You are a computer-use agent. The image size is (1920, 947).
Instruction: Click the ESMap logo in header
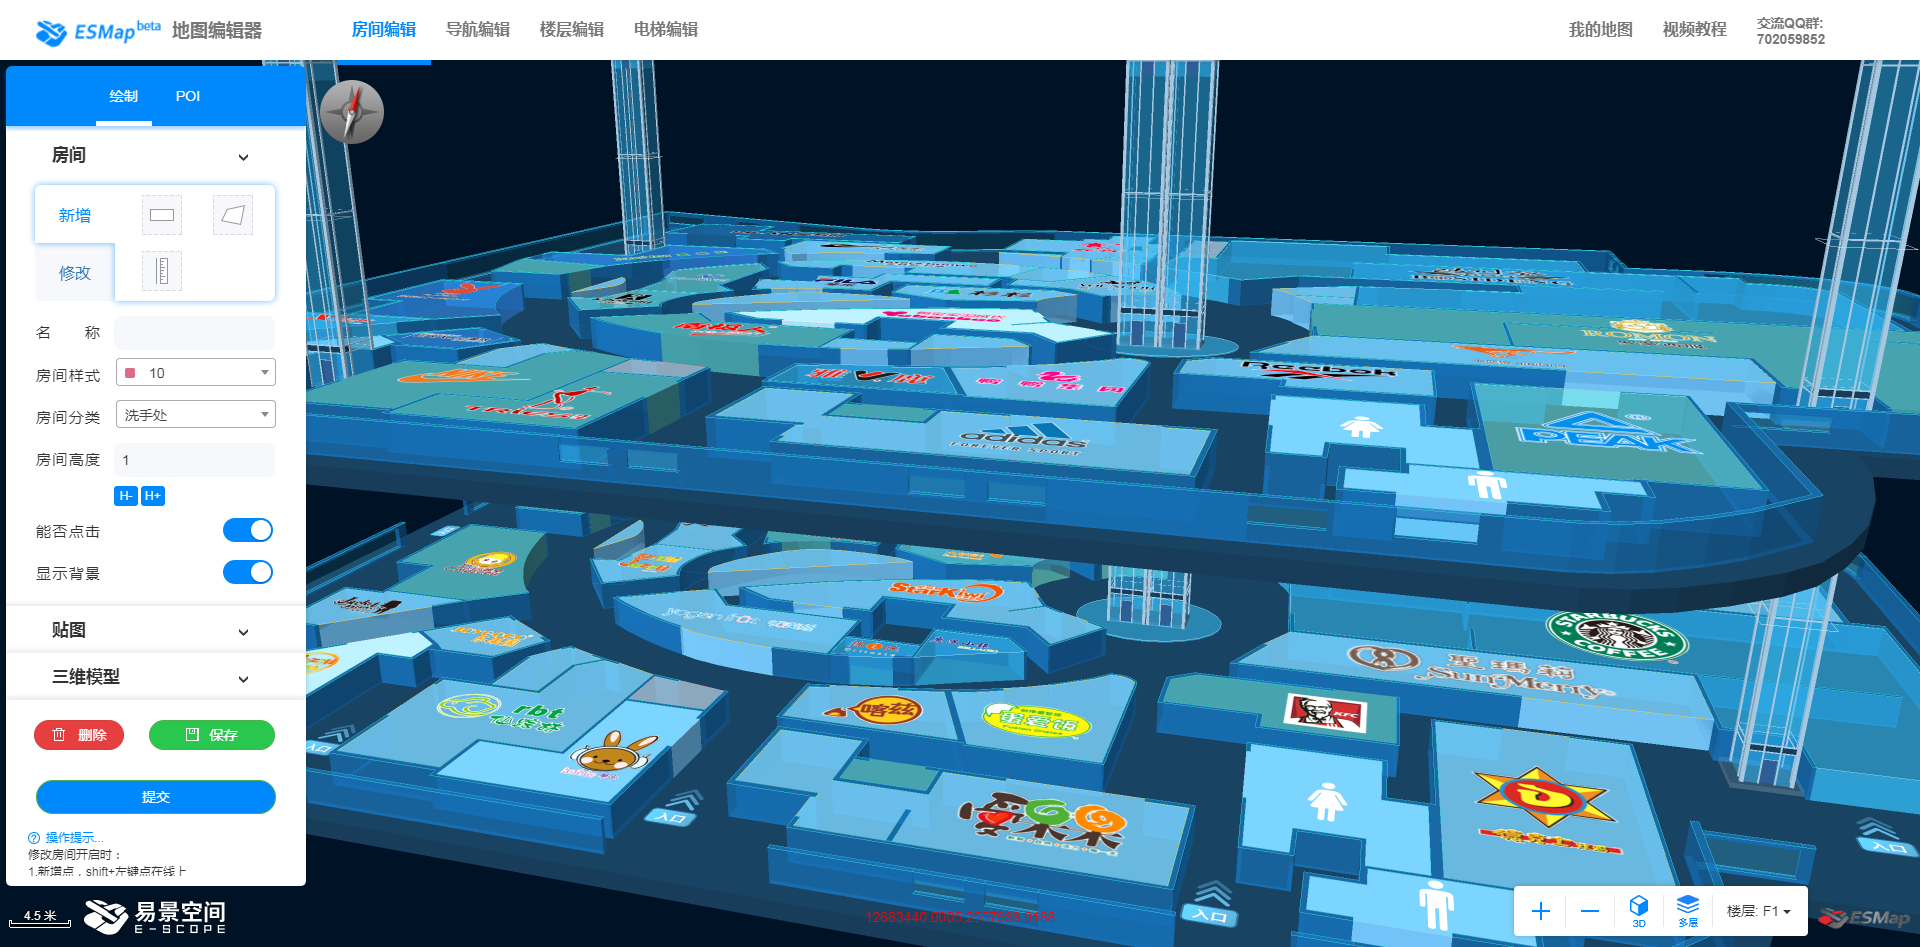point(98,31)
